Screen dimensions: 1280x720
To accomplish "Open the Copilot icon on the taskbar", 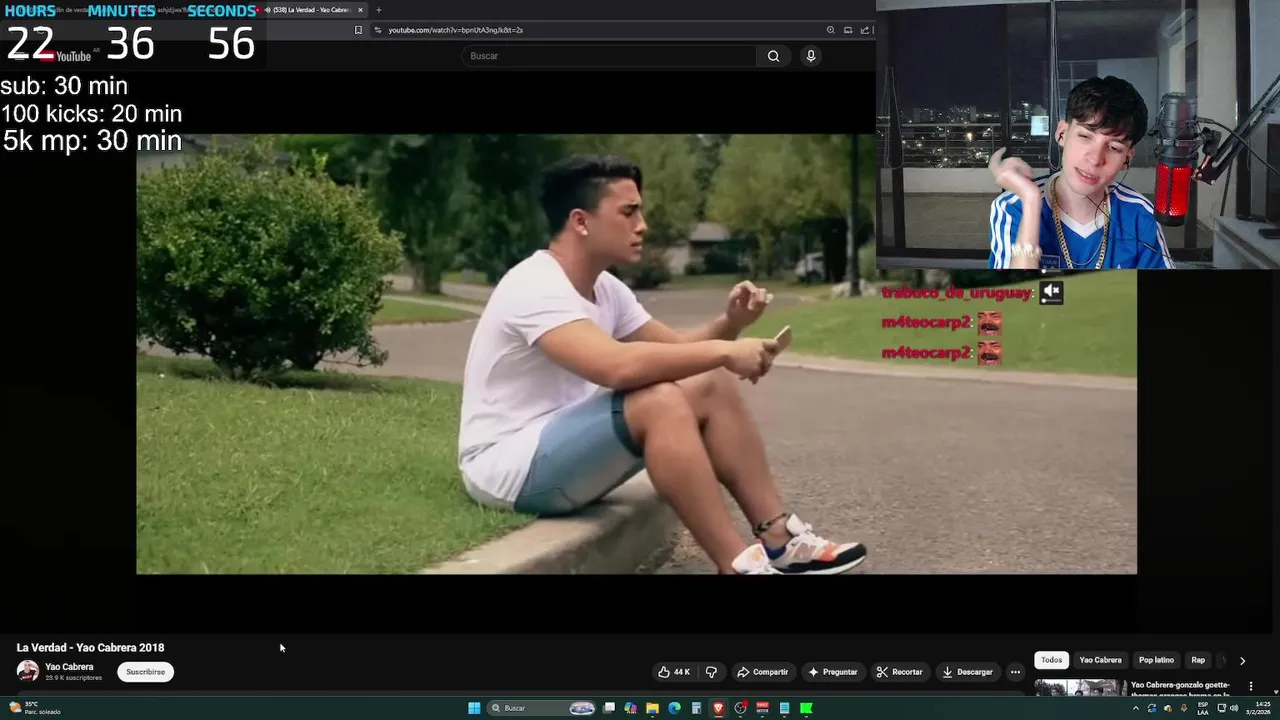I will click(630, 708).
